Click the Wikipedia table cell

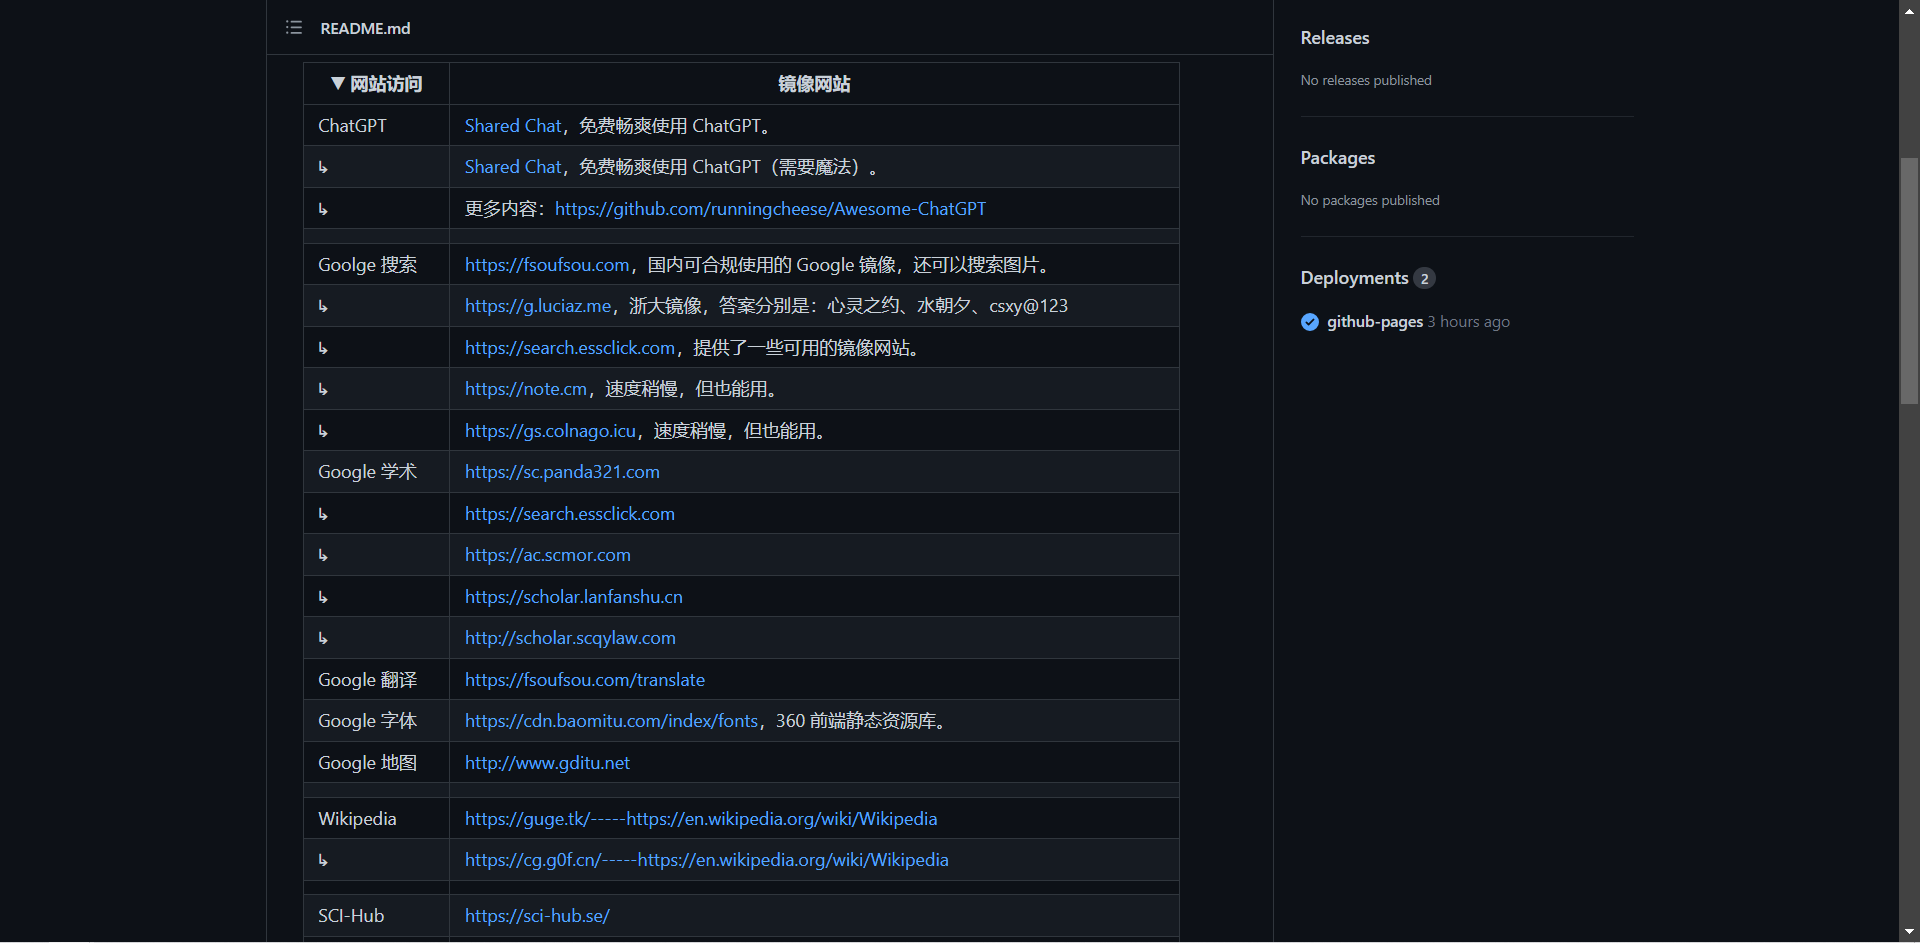(x=376, y=819)
